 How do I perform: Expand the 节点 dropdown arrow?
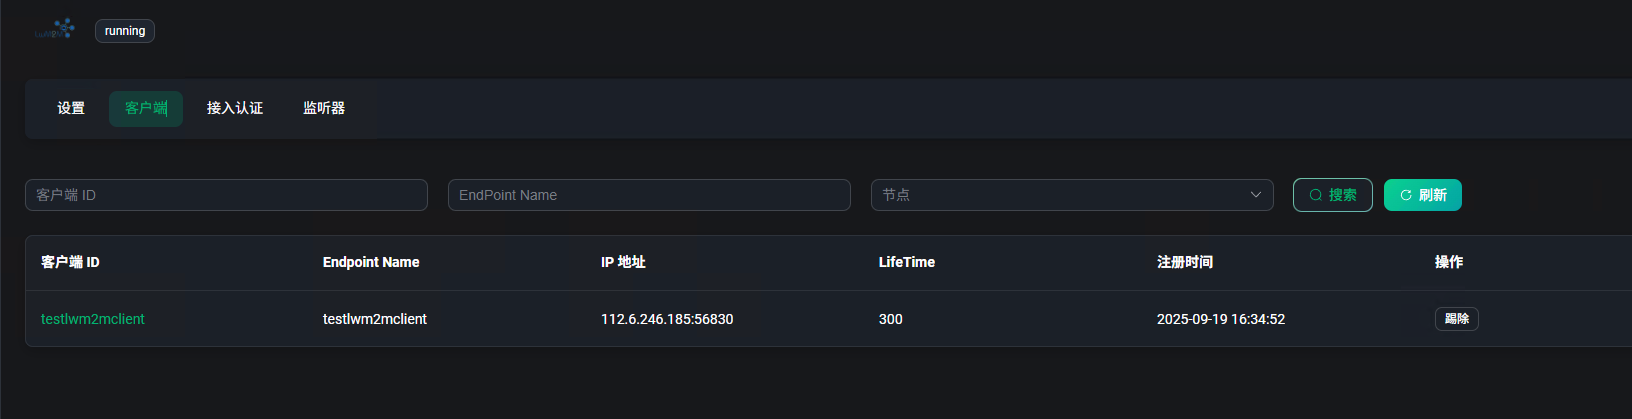1255,195
